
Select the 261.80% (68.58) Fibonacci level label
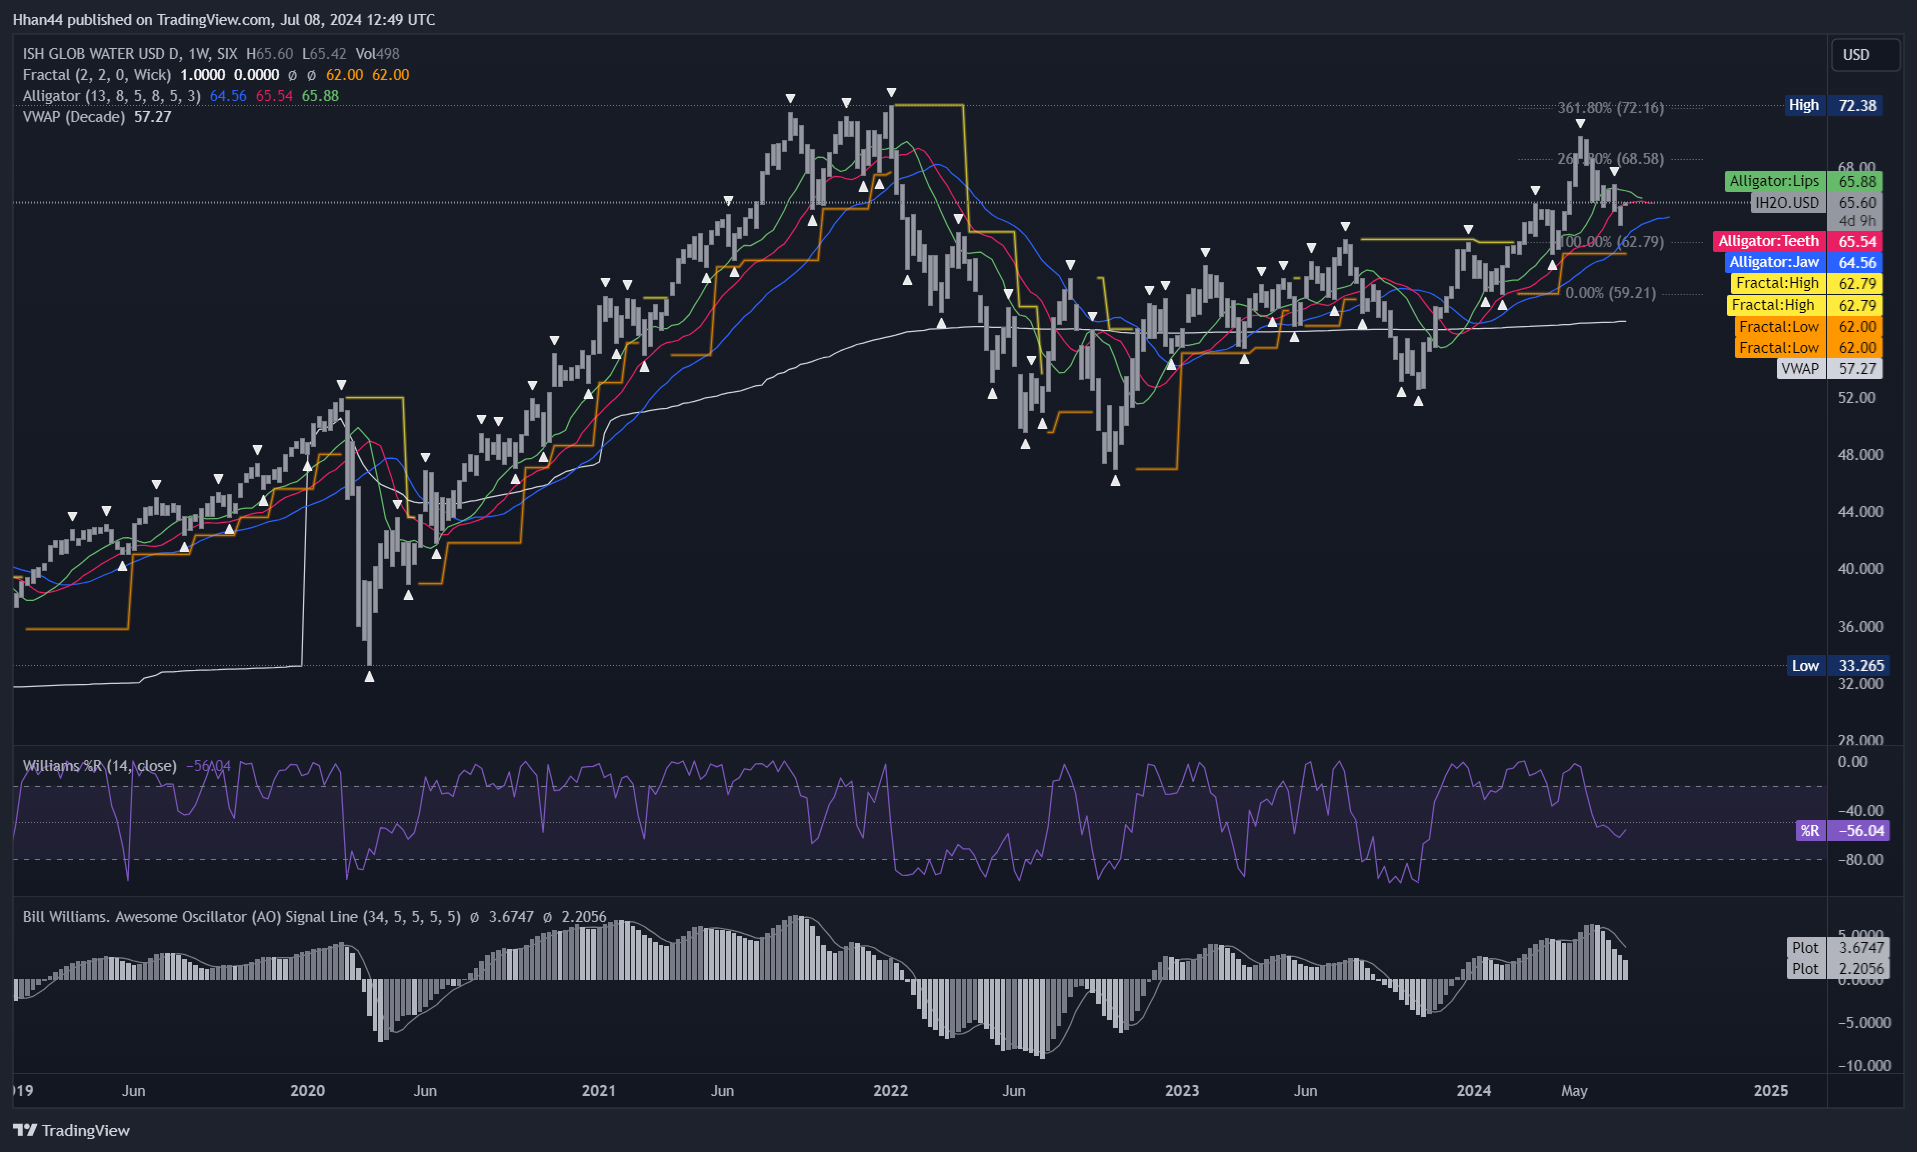click(x=1611, y=159)
